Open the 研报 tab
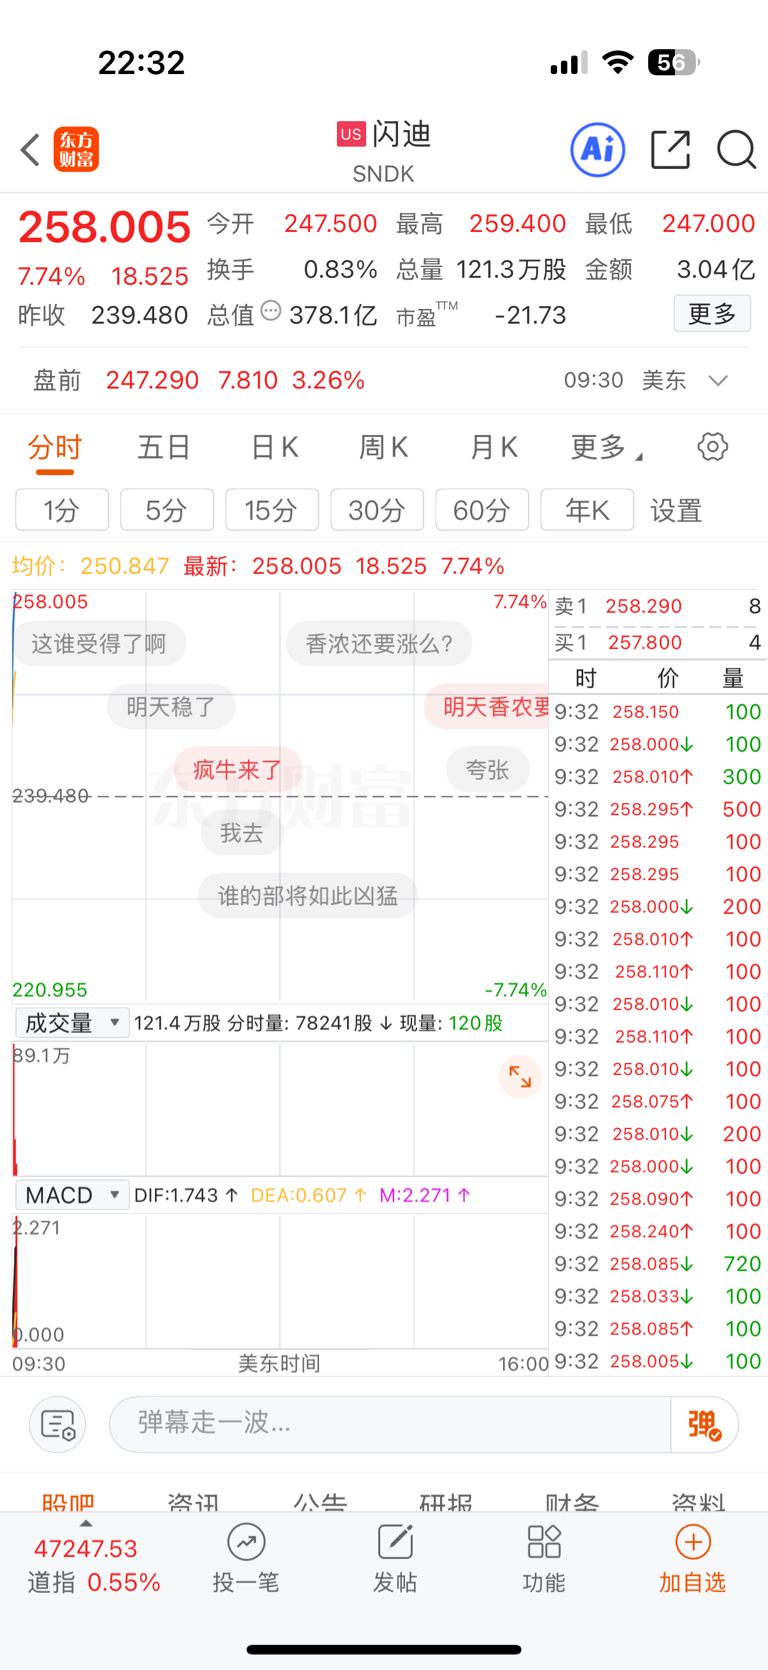This screenshot has height=1670, width=768. click(446, 1501)
